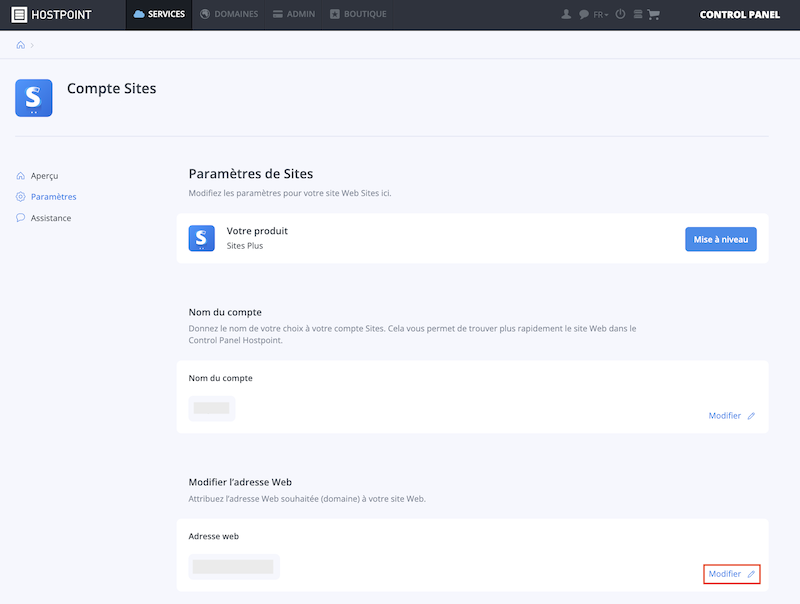Select Aperçu in the sidebar

[x=37, y=176]
